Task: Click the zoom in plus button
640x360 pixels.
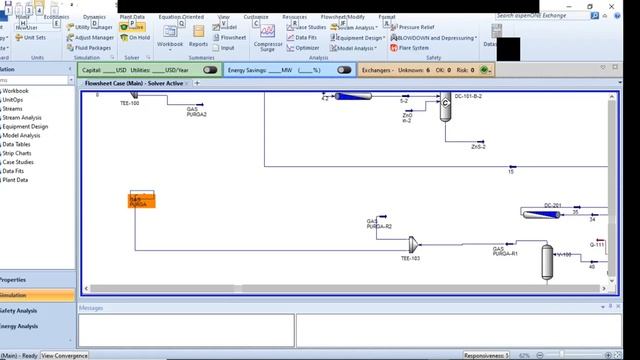Action: 608,356
